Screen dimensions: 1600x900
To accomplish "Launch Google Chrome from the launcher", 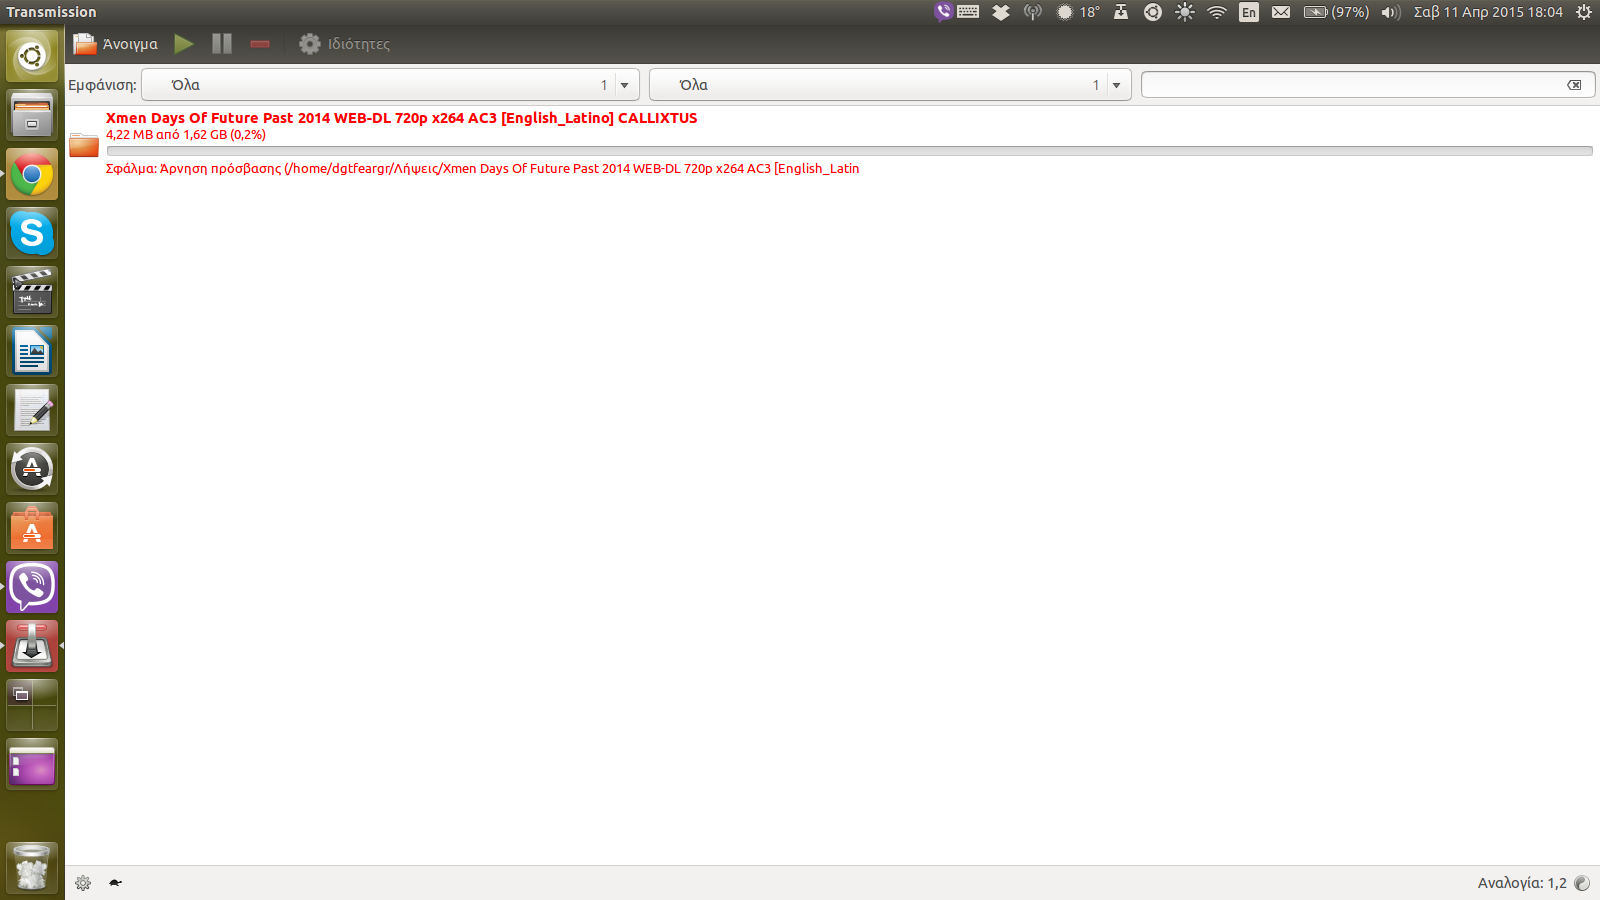I will coord(32,174).
